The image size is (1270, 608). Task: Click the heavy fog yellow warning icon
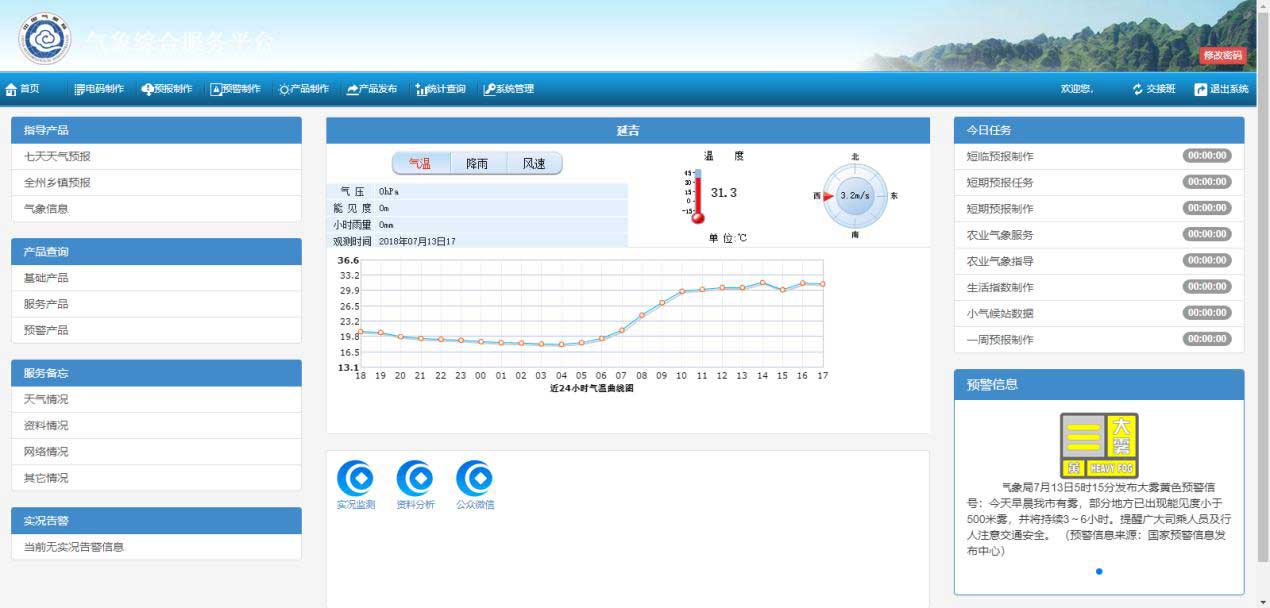point(1099,445)
